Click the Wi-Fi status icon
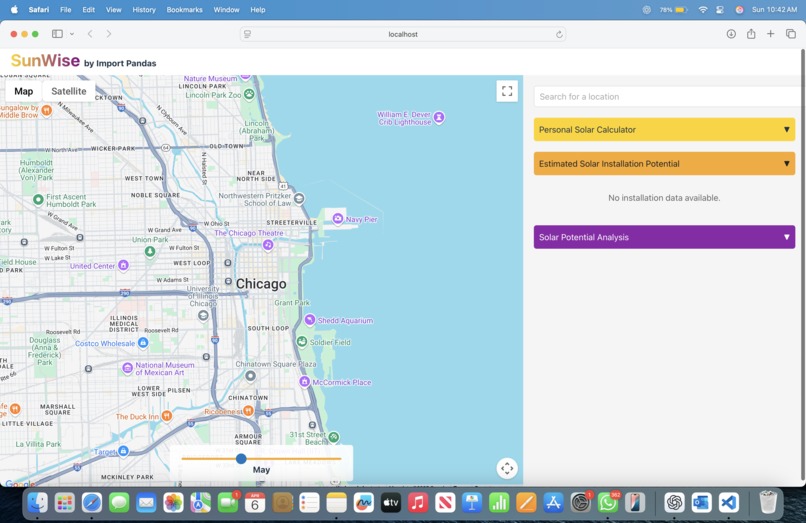This screenshot has height=523, width=806. (703, 10)
